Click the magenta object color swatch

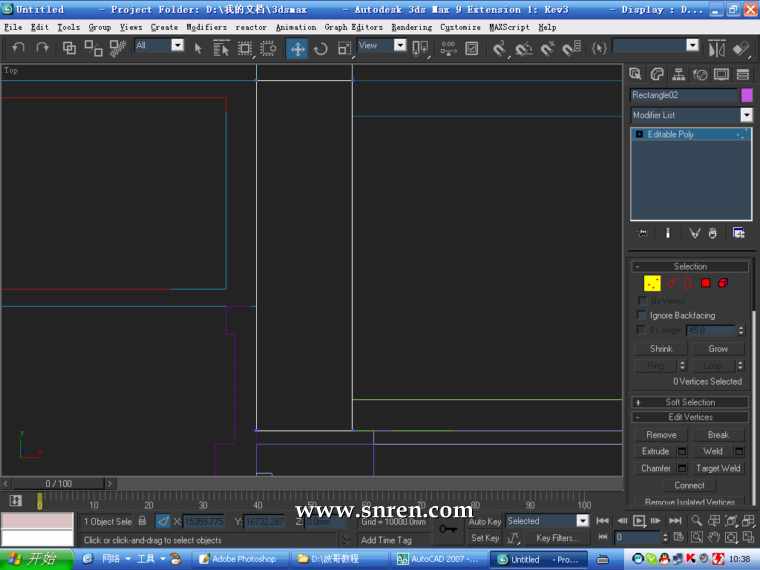747,95
